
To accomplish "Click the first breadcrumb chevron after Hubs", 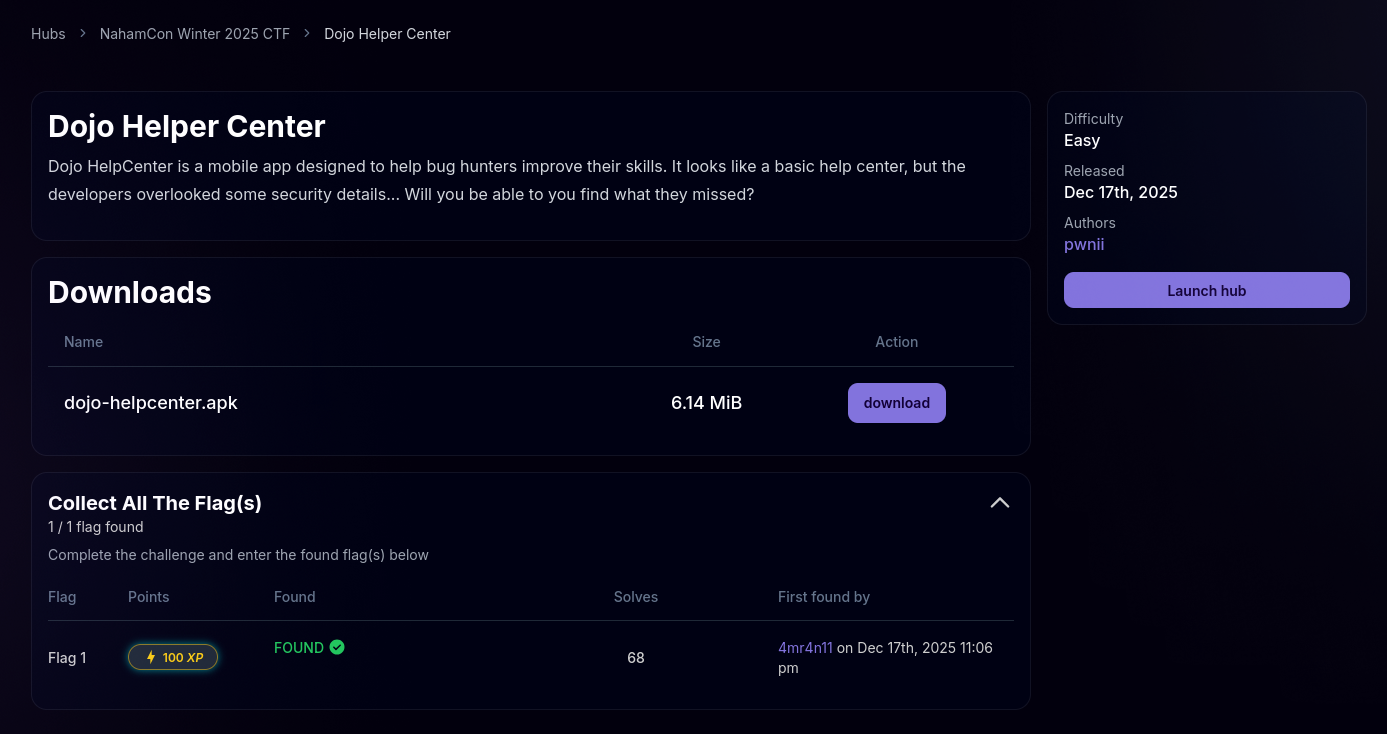I will (x=83, y=34).
